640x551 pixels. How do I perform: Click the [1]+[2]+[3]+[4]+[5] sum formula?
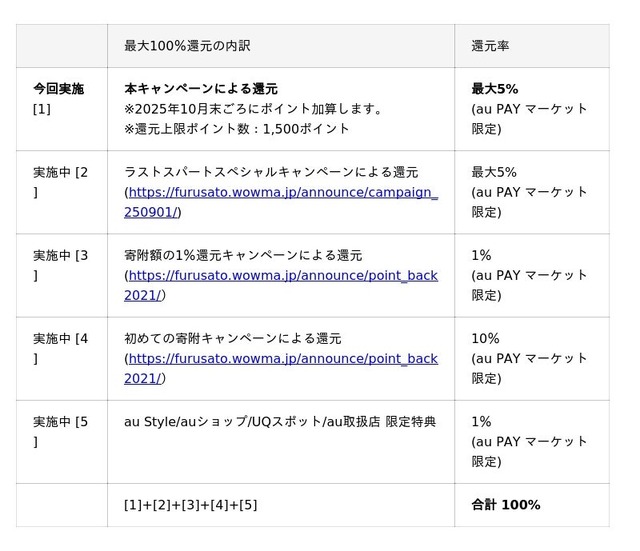point(190,505)
